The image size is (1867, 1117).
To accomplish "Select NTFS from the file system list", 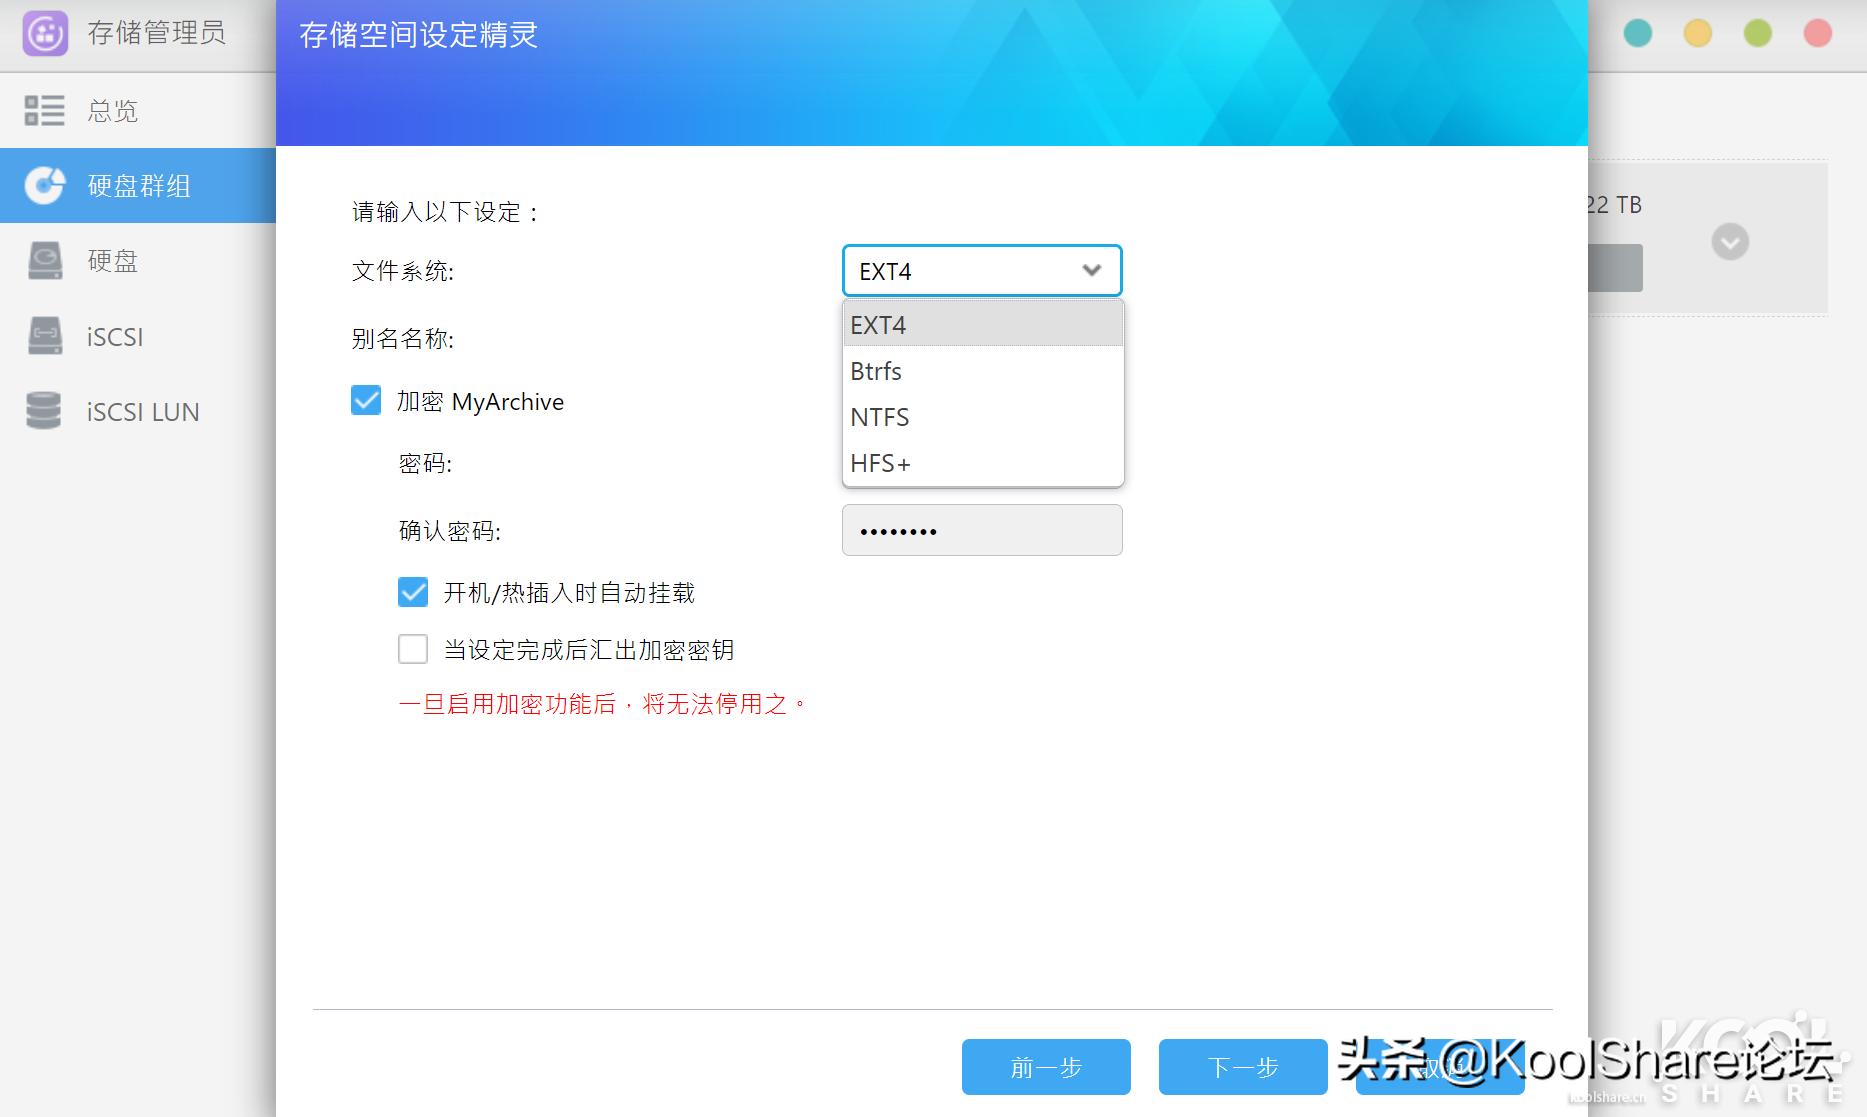I will point(879,417).
